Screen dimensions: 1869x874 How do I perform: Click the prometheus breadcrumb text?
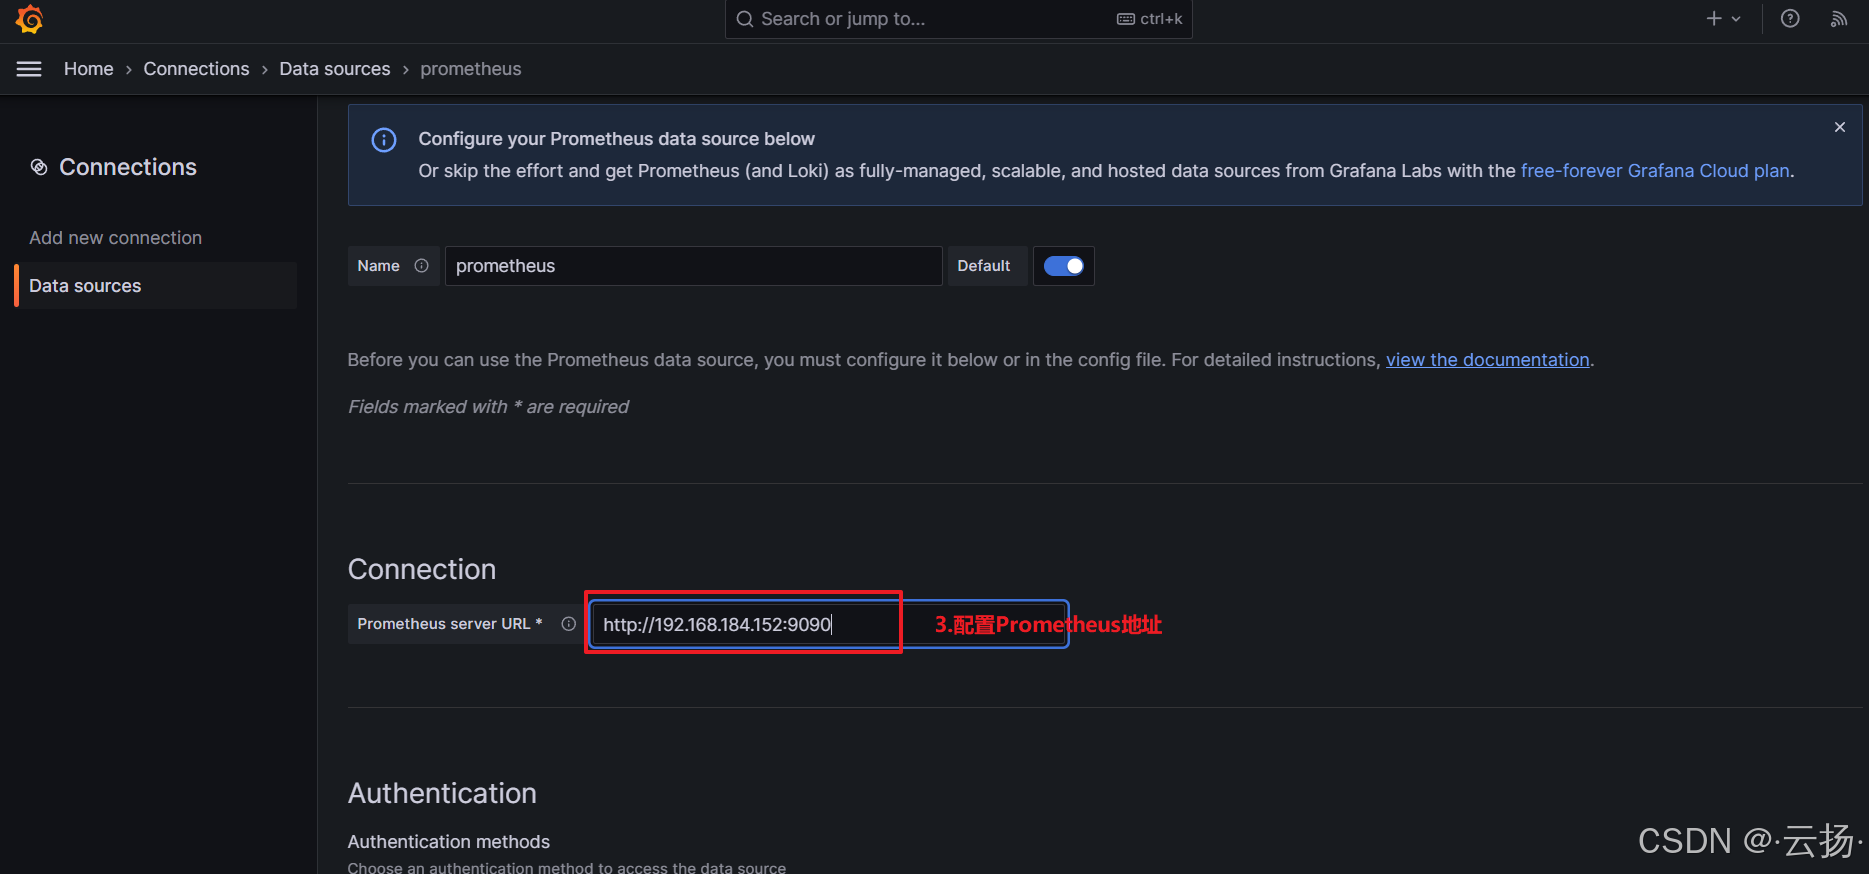[x=471, y=69]
